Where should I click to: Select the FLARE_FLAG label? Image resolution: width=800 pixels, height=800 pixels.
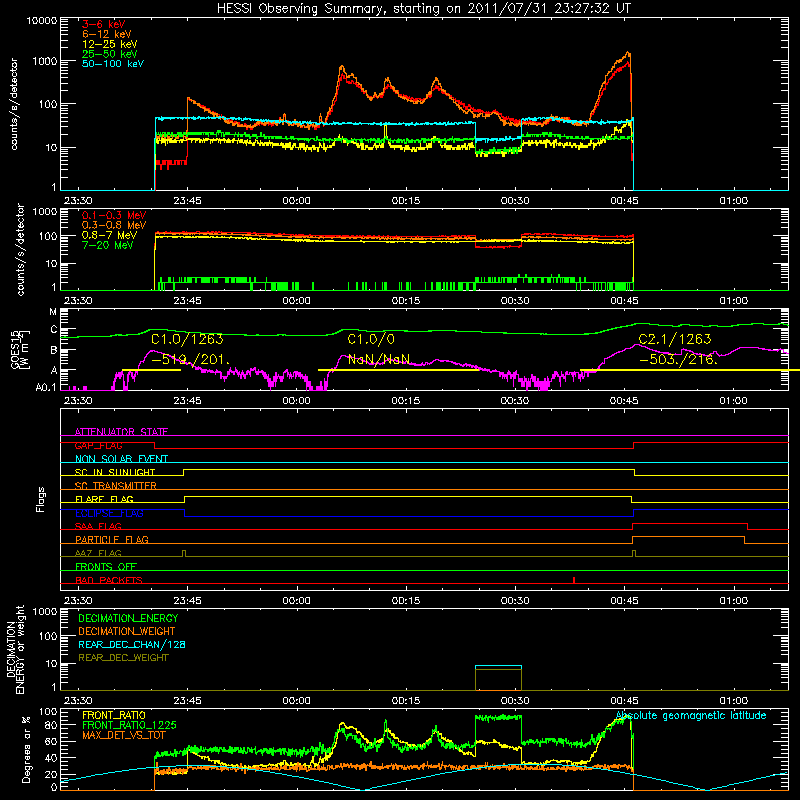pos(104,499)
